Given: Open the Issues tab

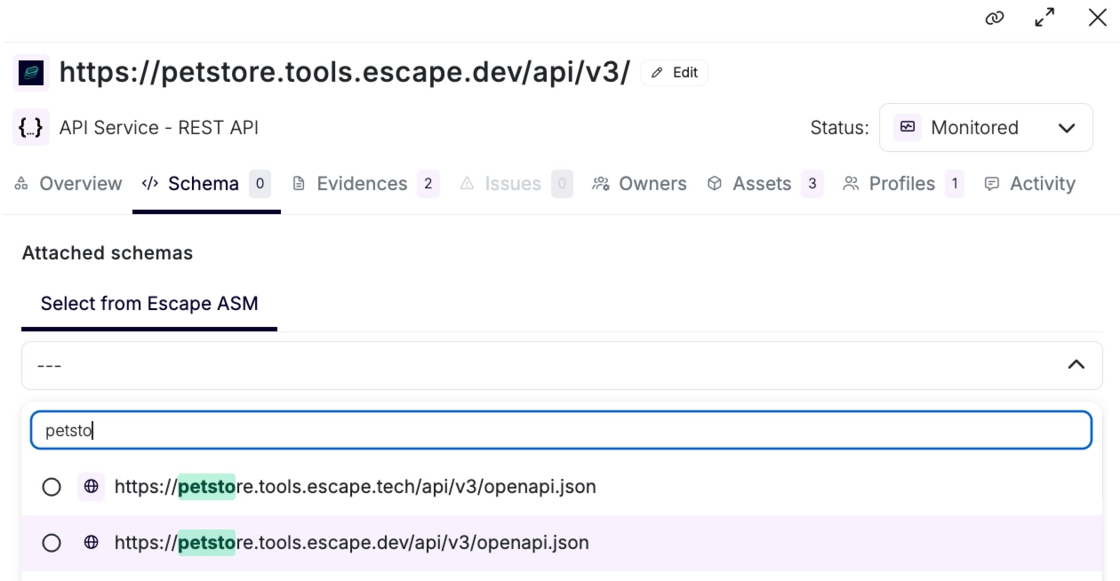Looking at the screenshot, I should (x=516, y=184).
